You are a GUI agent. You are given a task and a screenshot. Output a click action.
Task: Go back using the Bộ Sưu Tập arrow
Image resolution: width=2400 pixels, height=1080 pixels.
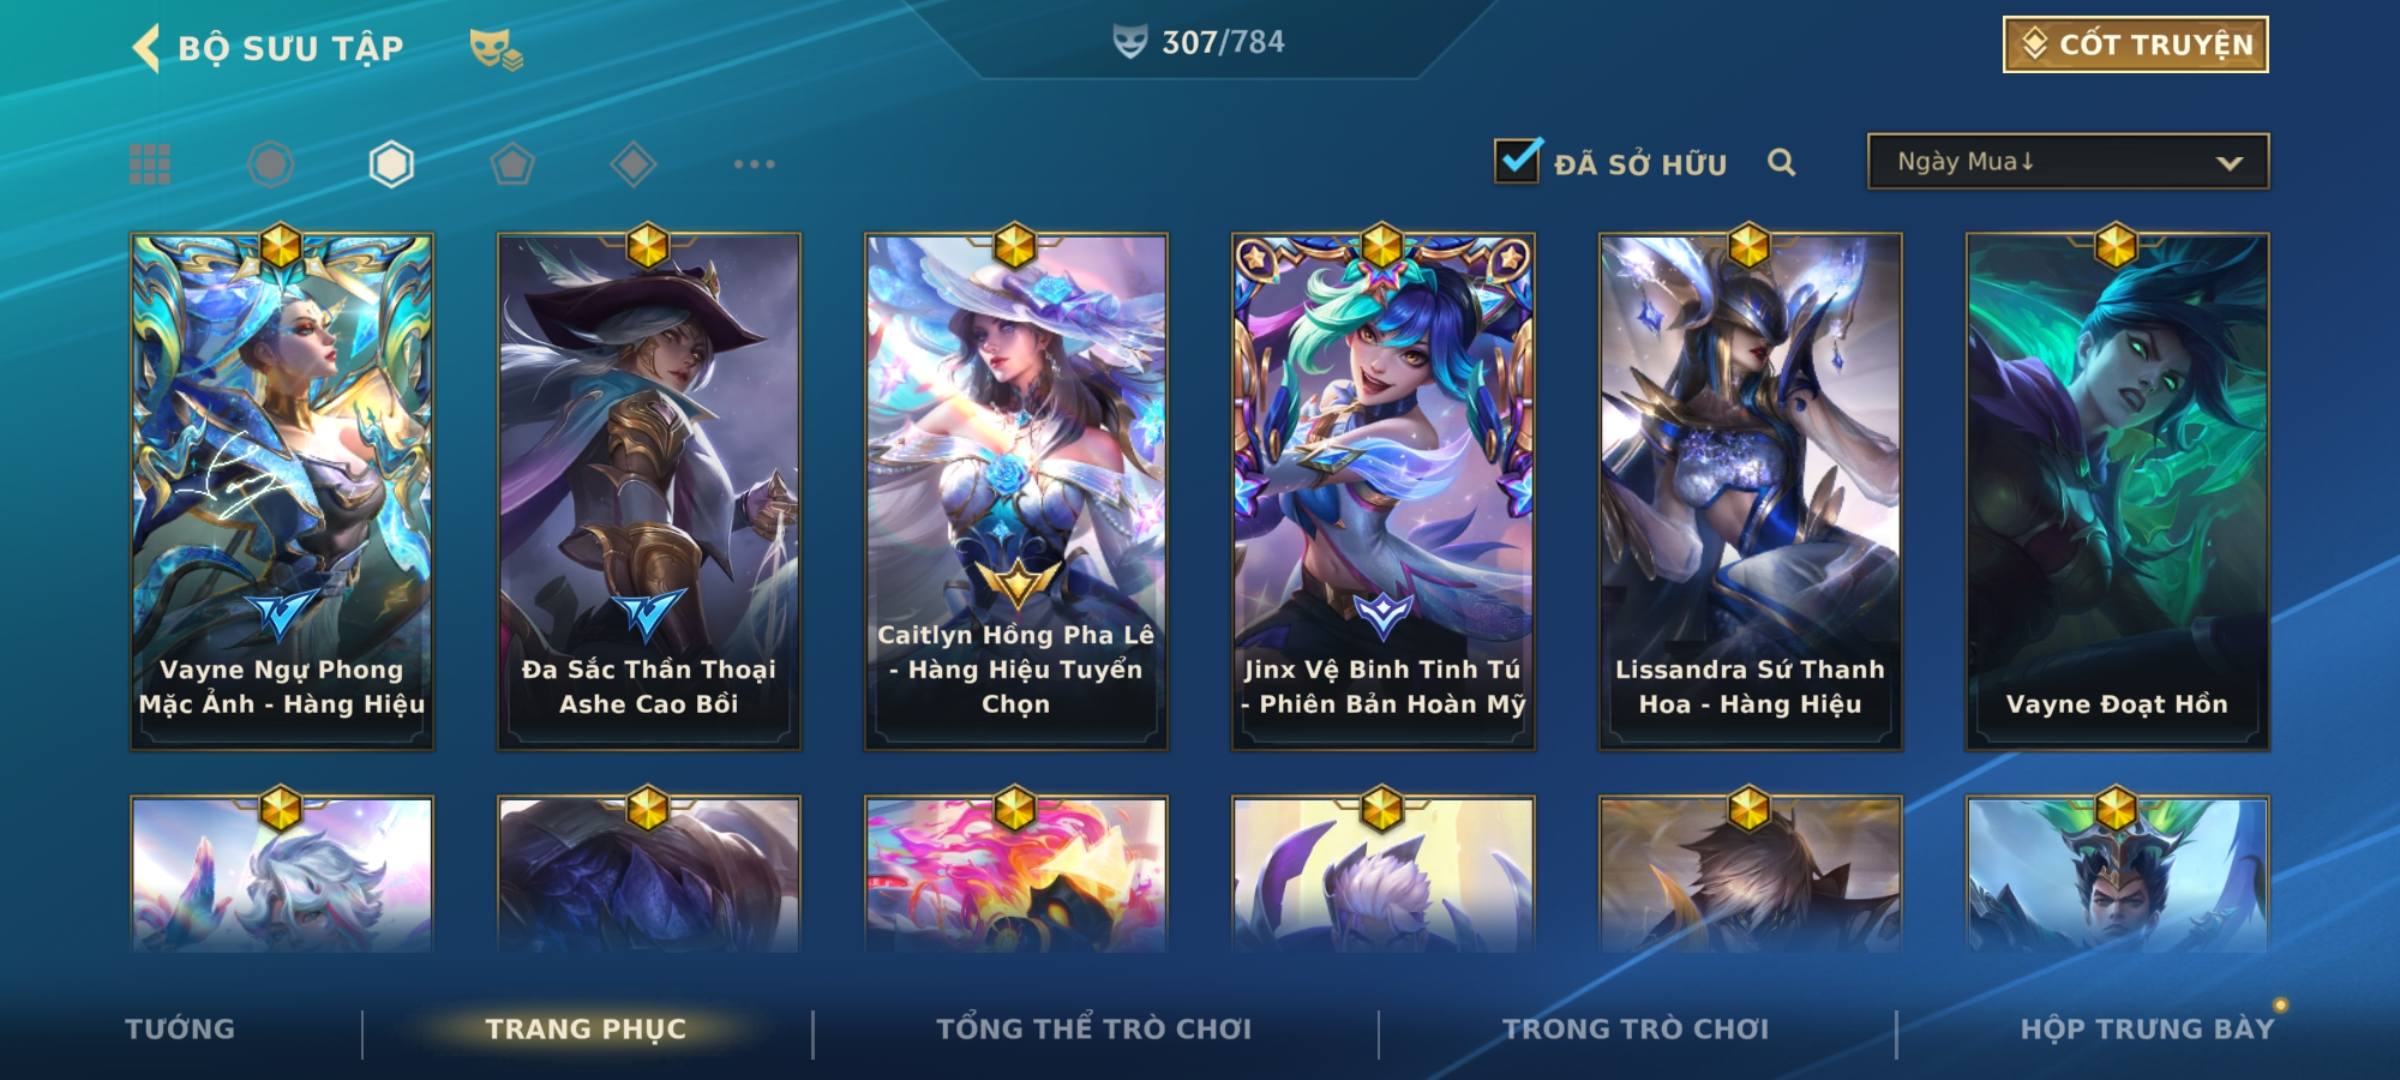click(146, 48)
